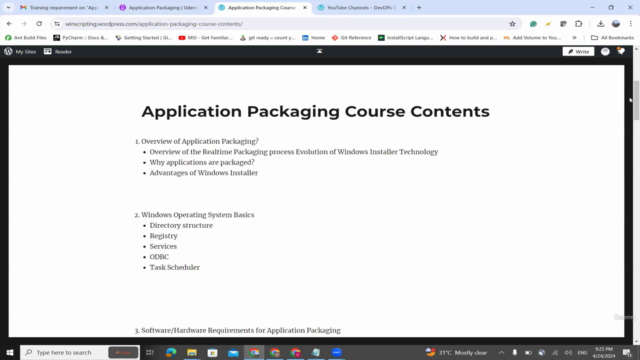Open the Windows Start menu

(x=10, y=352)
